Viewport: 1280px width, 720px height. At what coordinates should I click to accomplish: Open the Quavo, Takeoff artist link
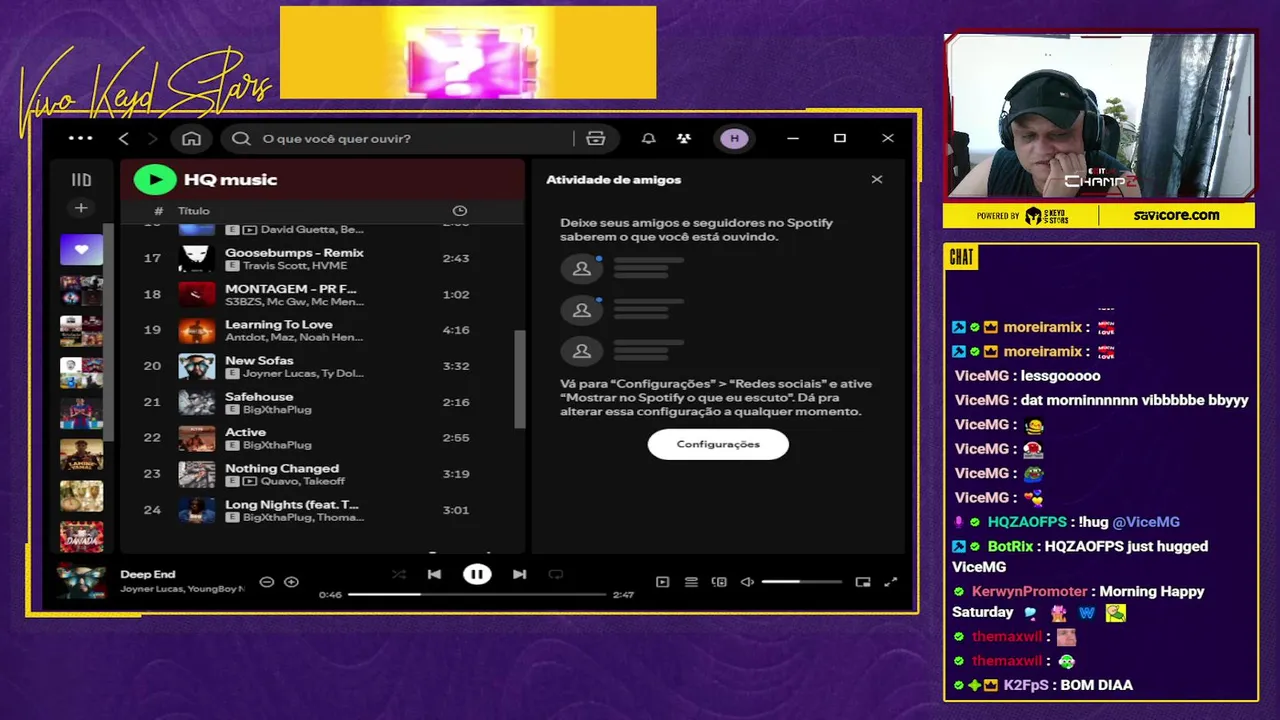[303, 481]
